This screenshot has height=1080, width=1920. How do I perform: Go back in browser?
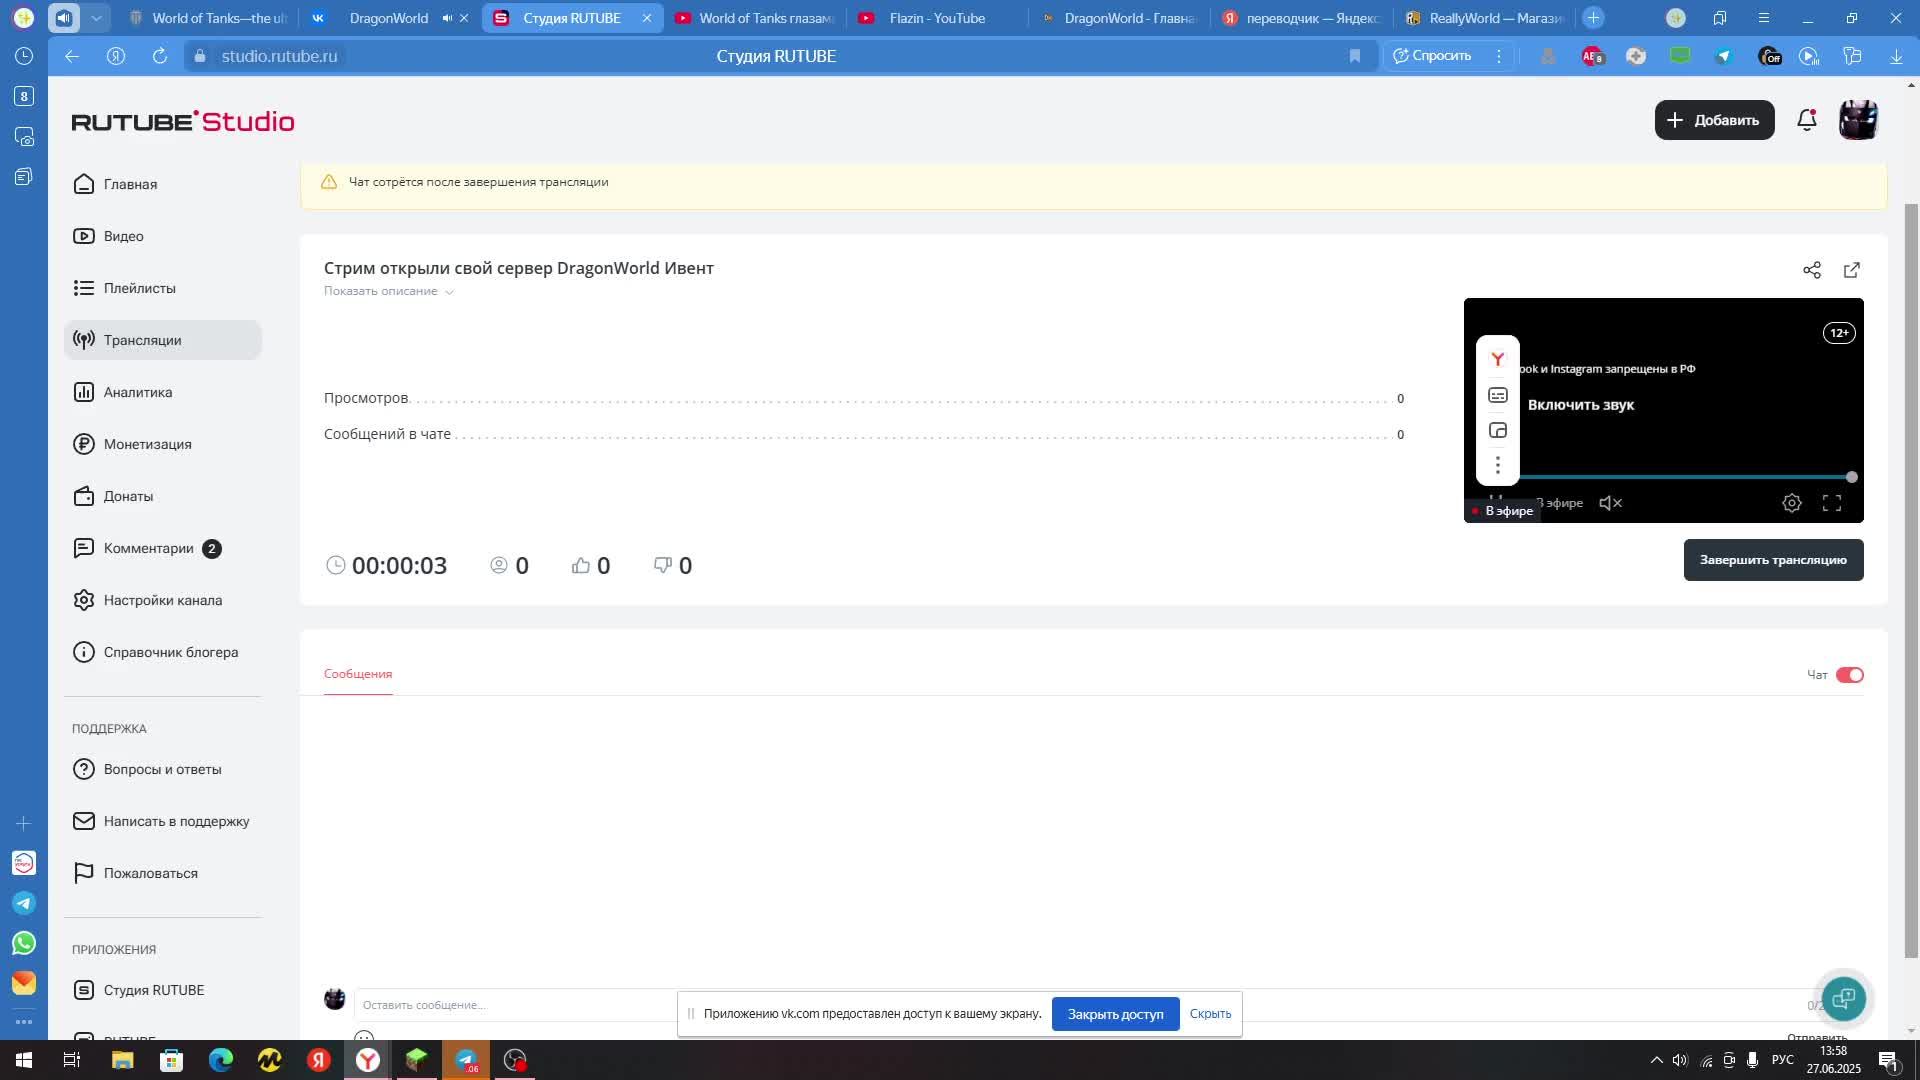click(72, 56)
